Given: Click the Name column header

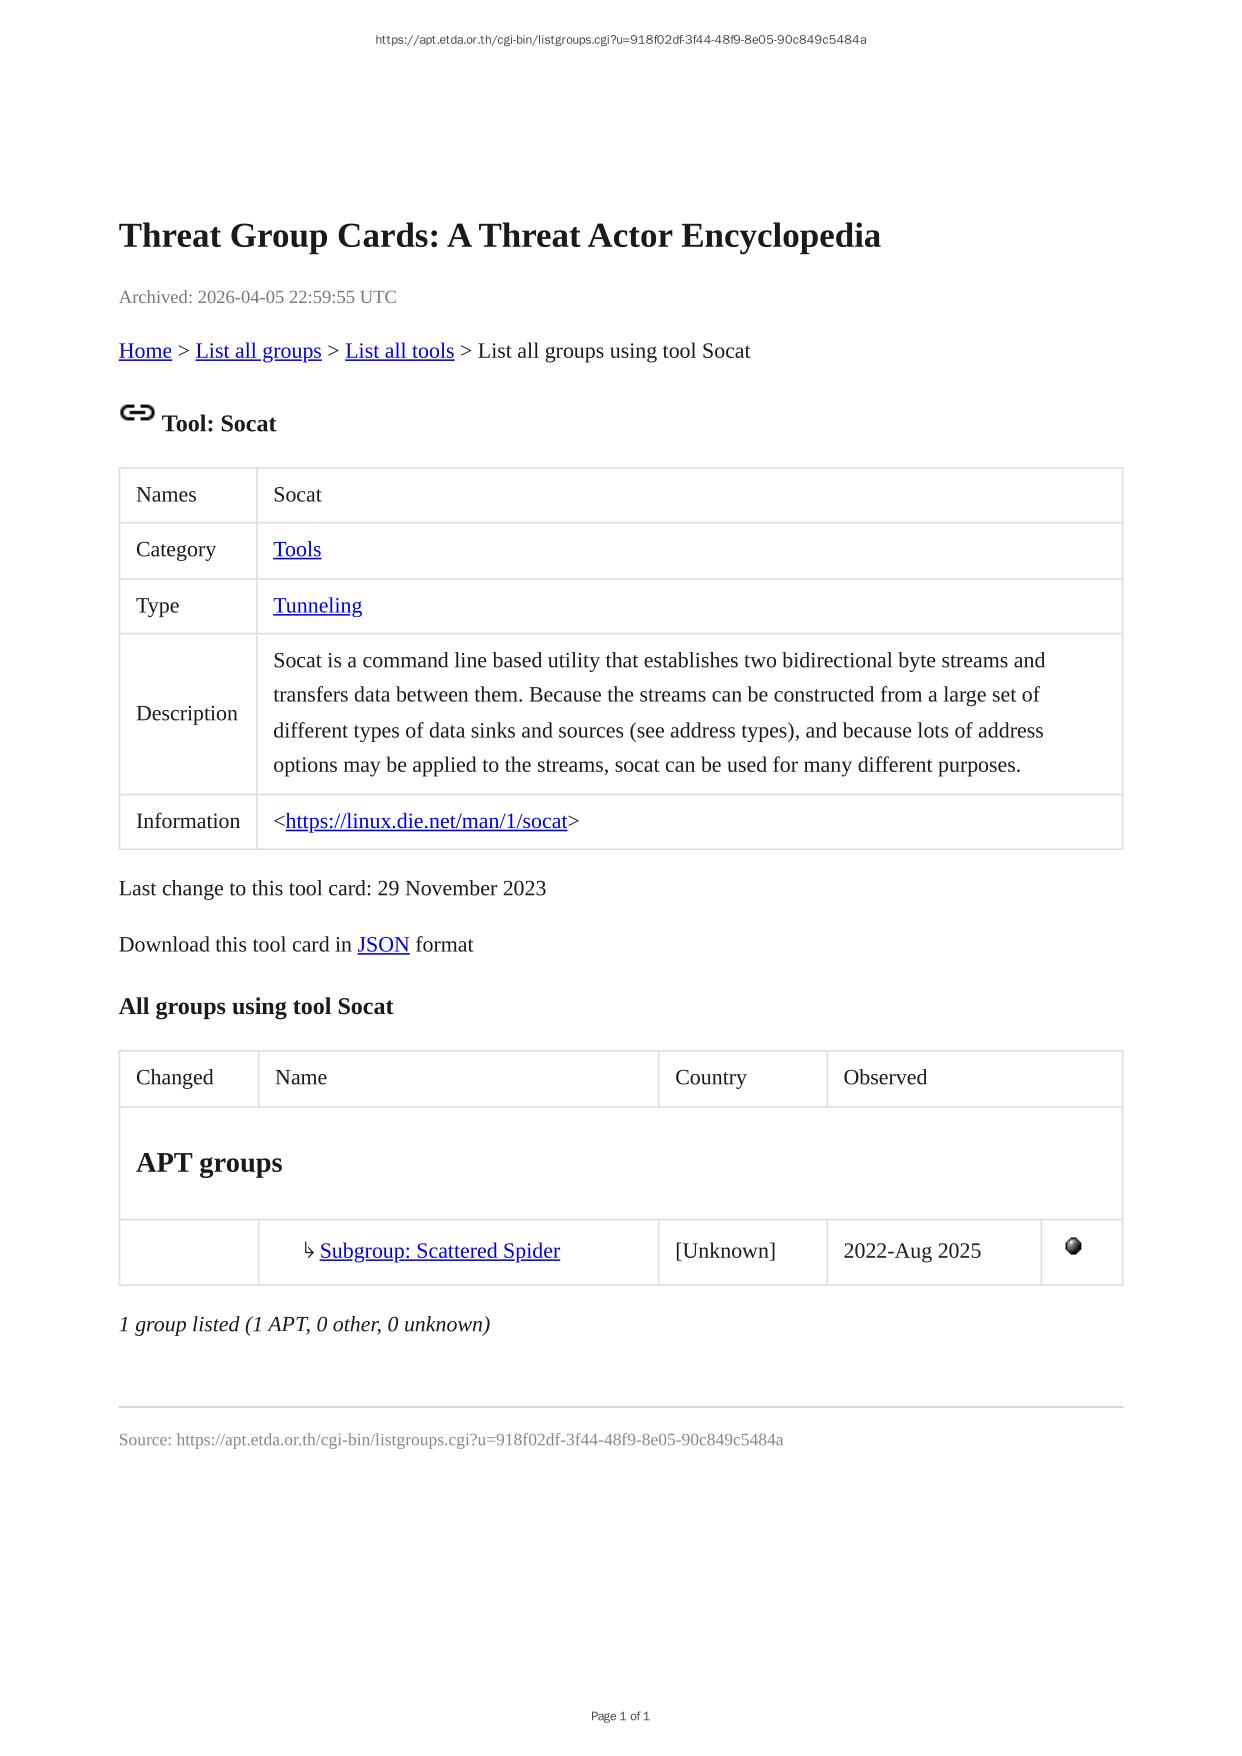Looking at the screenshot, I should pyautogui.click(x=301, y=1078).
